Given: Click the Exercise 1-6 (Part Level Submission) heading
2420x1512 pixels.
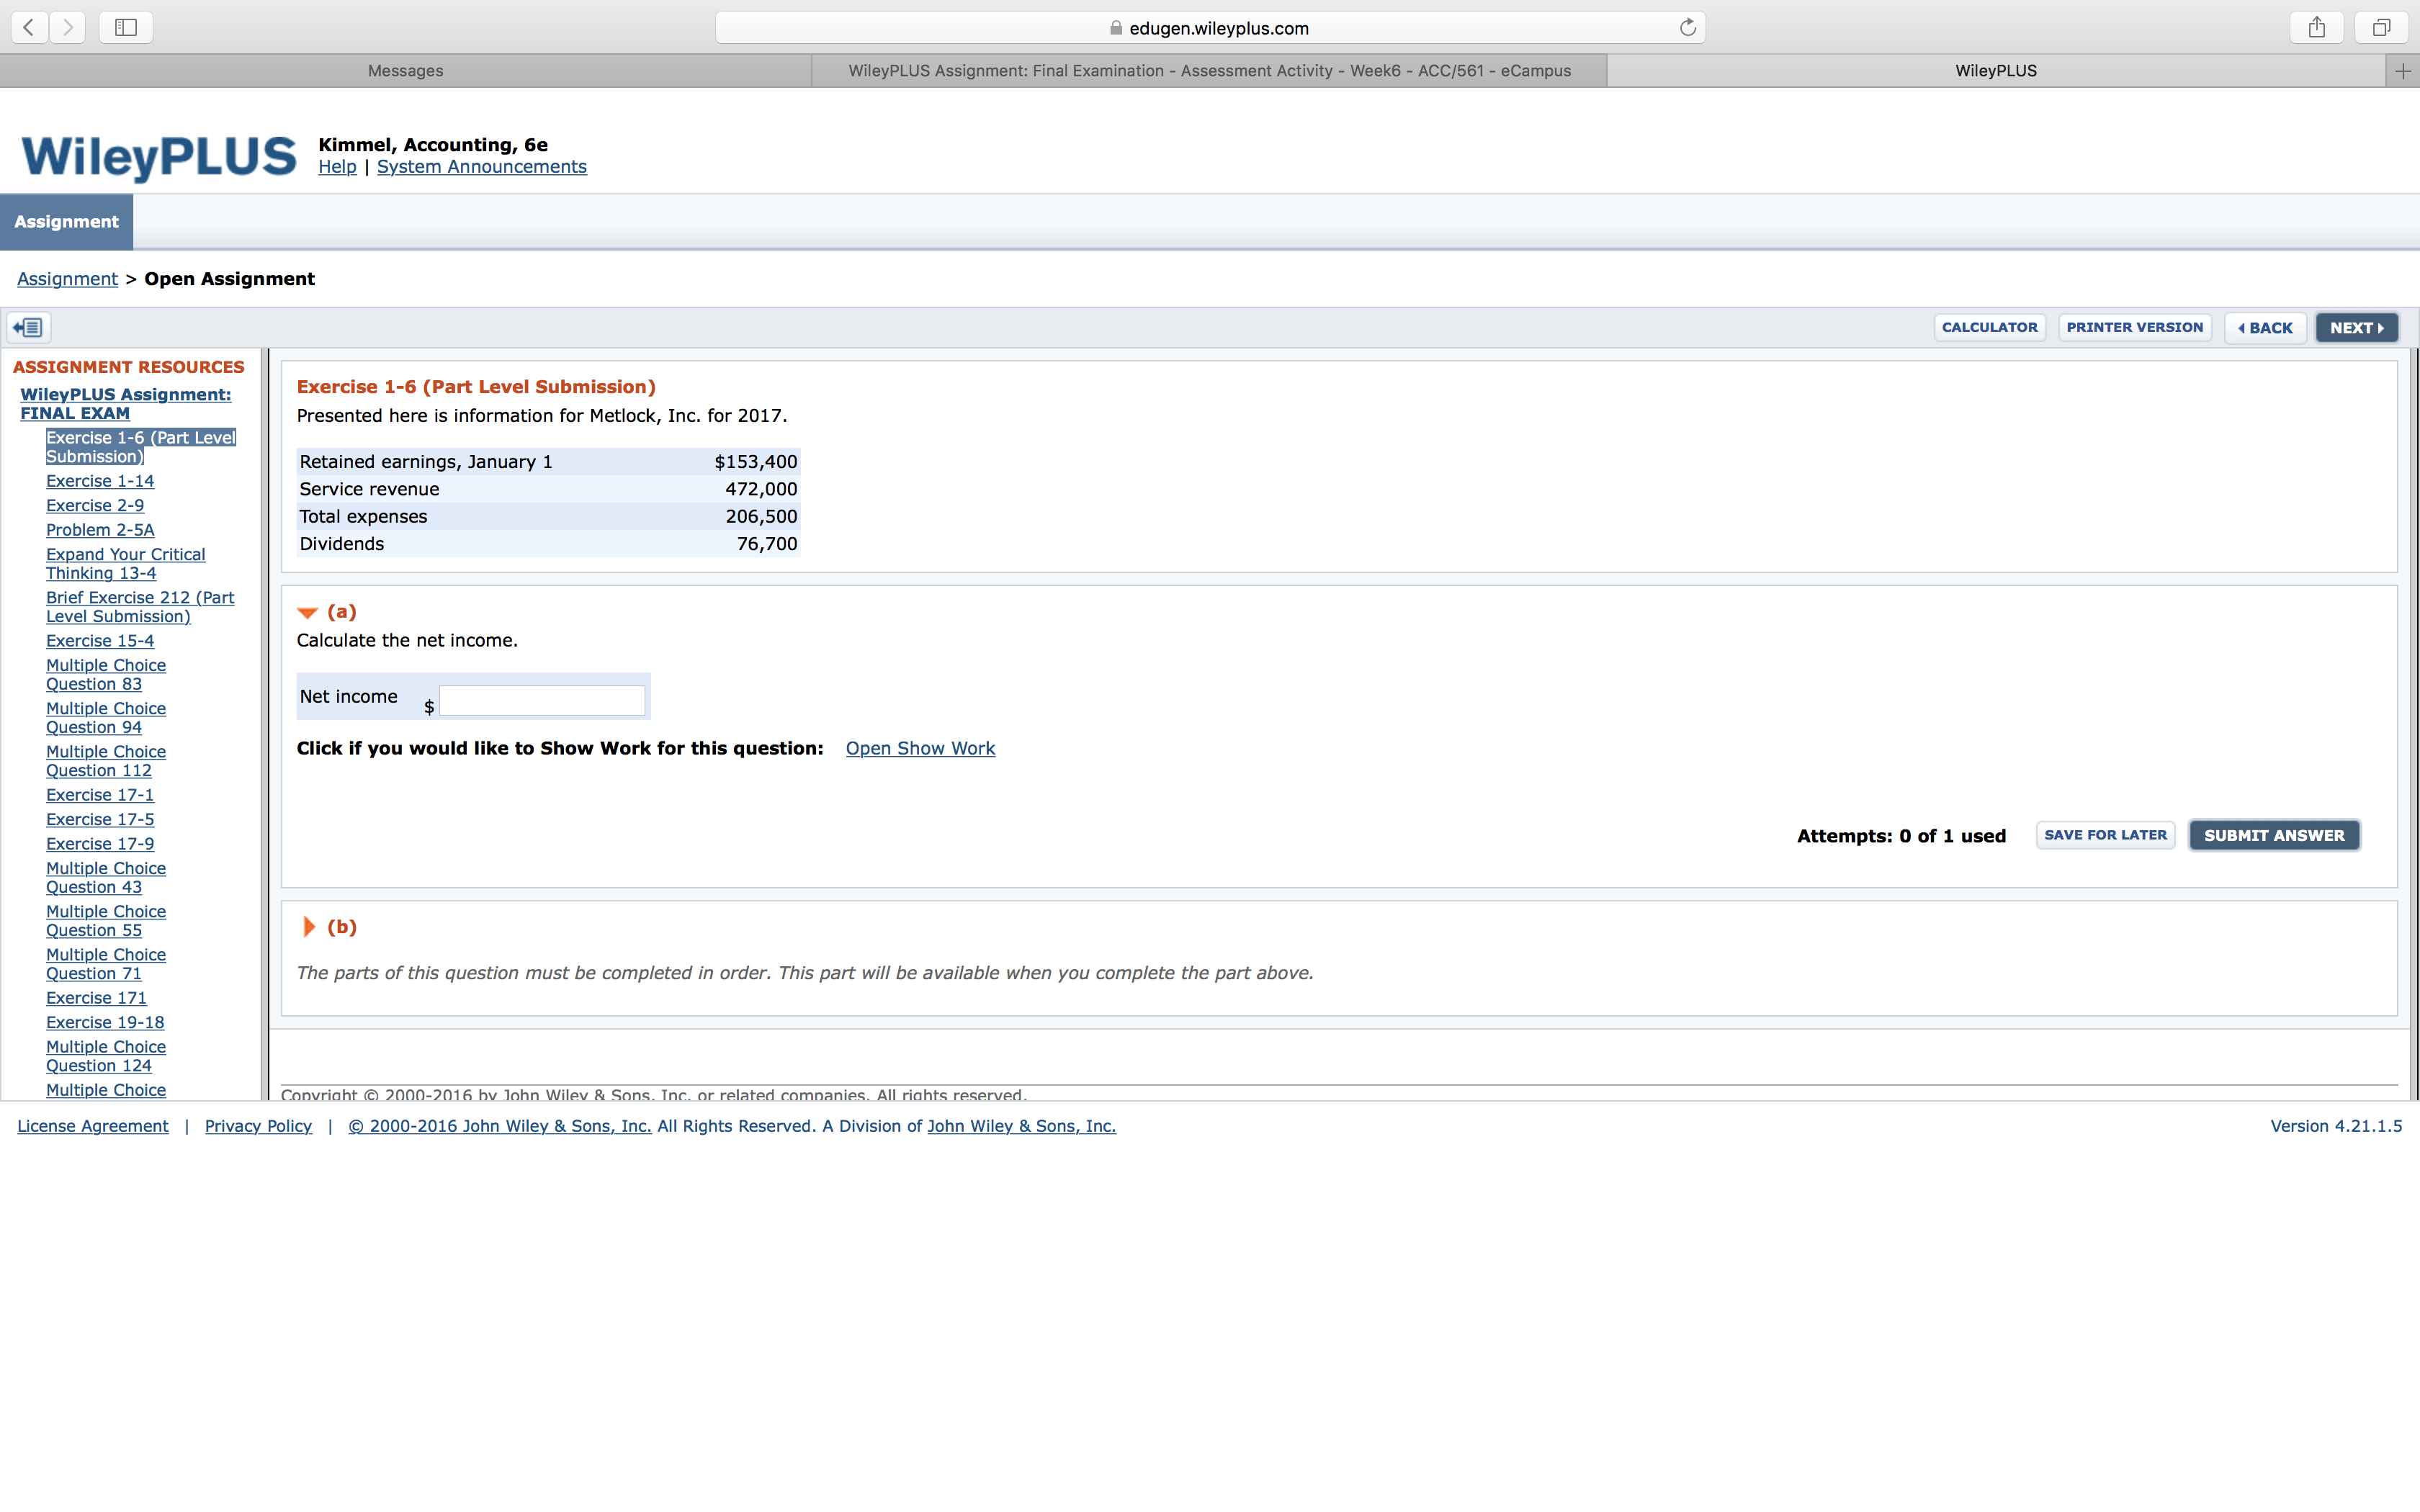Looking at the screenshot, I should click(476, 387).
